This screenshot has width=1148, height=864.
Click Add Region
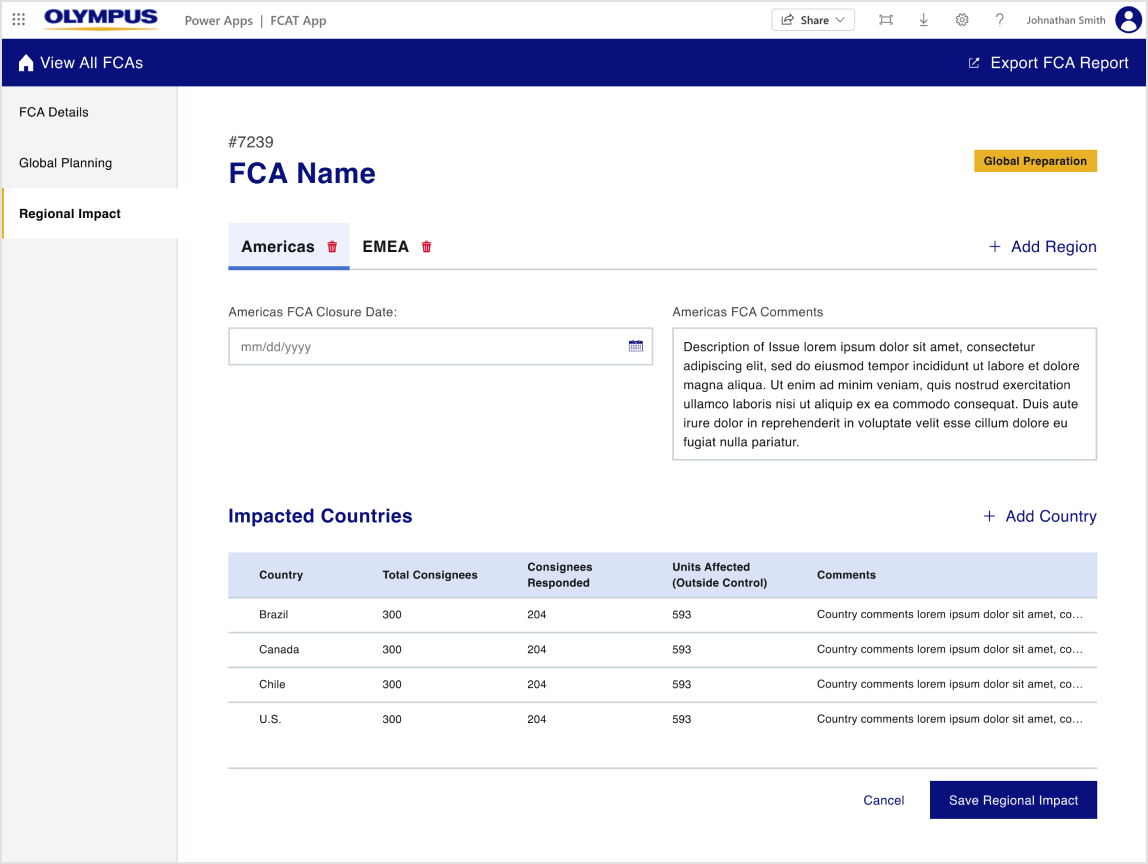tap(1042, 247)
